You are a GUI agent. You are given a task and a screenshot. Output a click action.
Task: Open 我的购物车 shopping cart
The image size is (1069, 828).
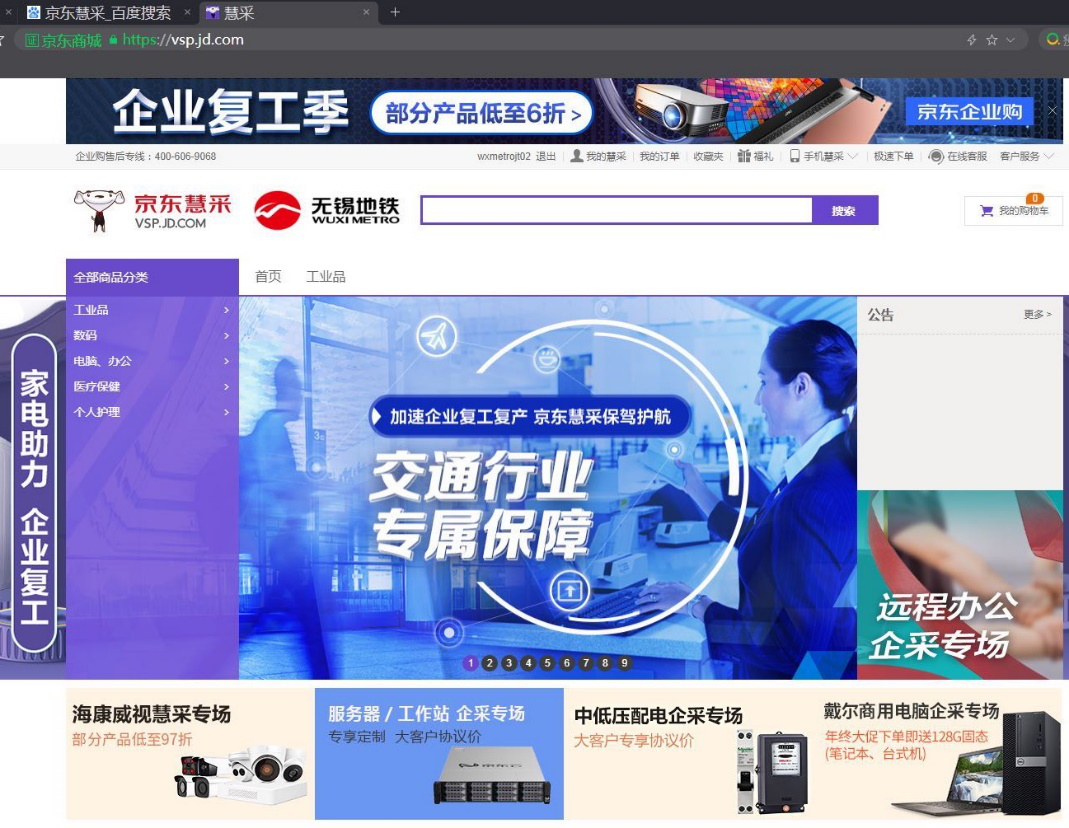pos(1013,211)
